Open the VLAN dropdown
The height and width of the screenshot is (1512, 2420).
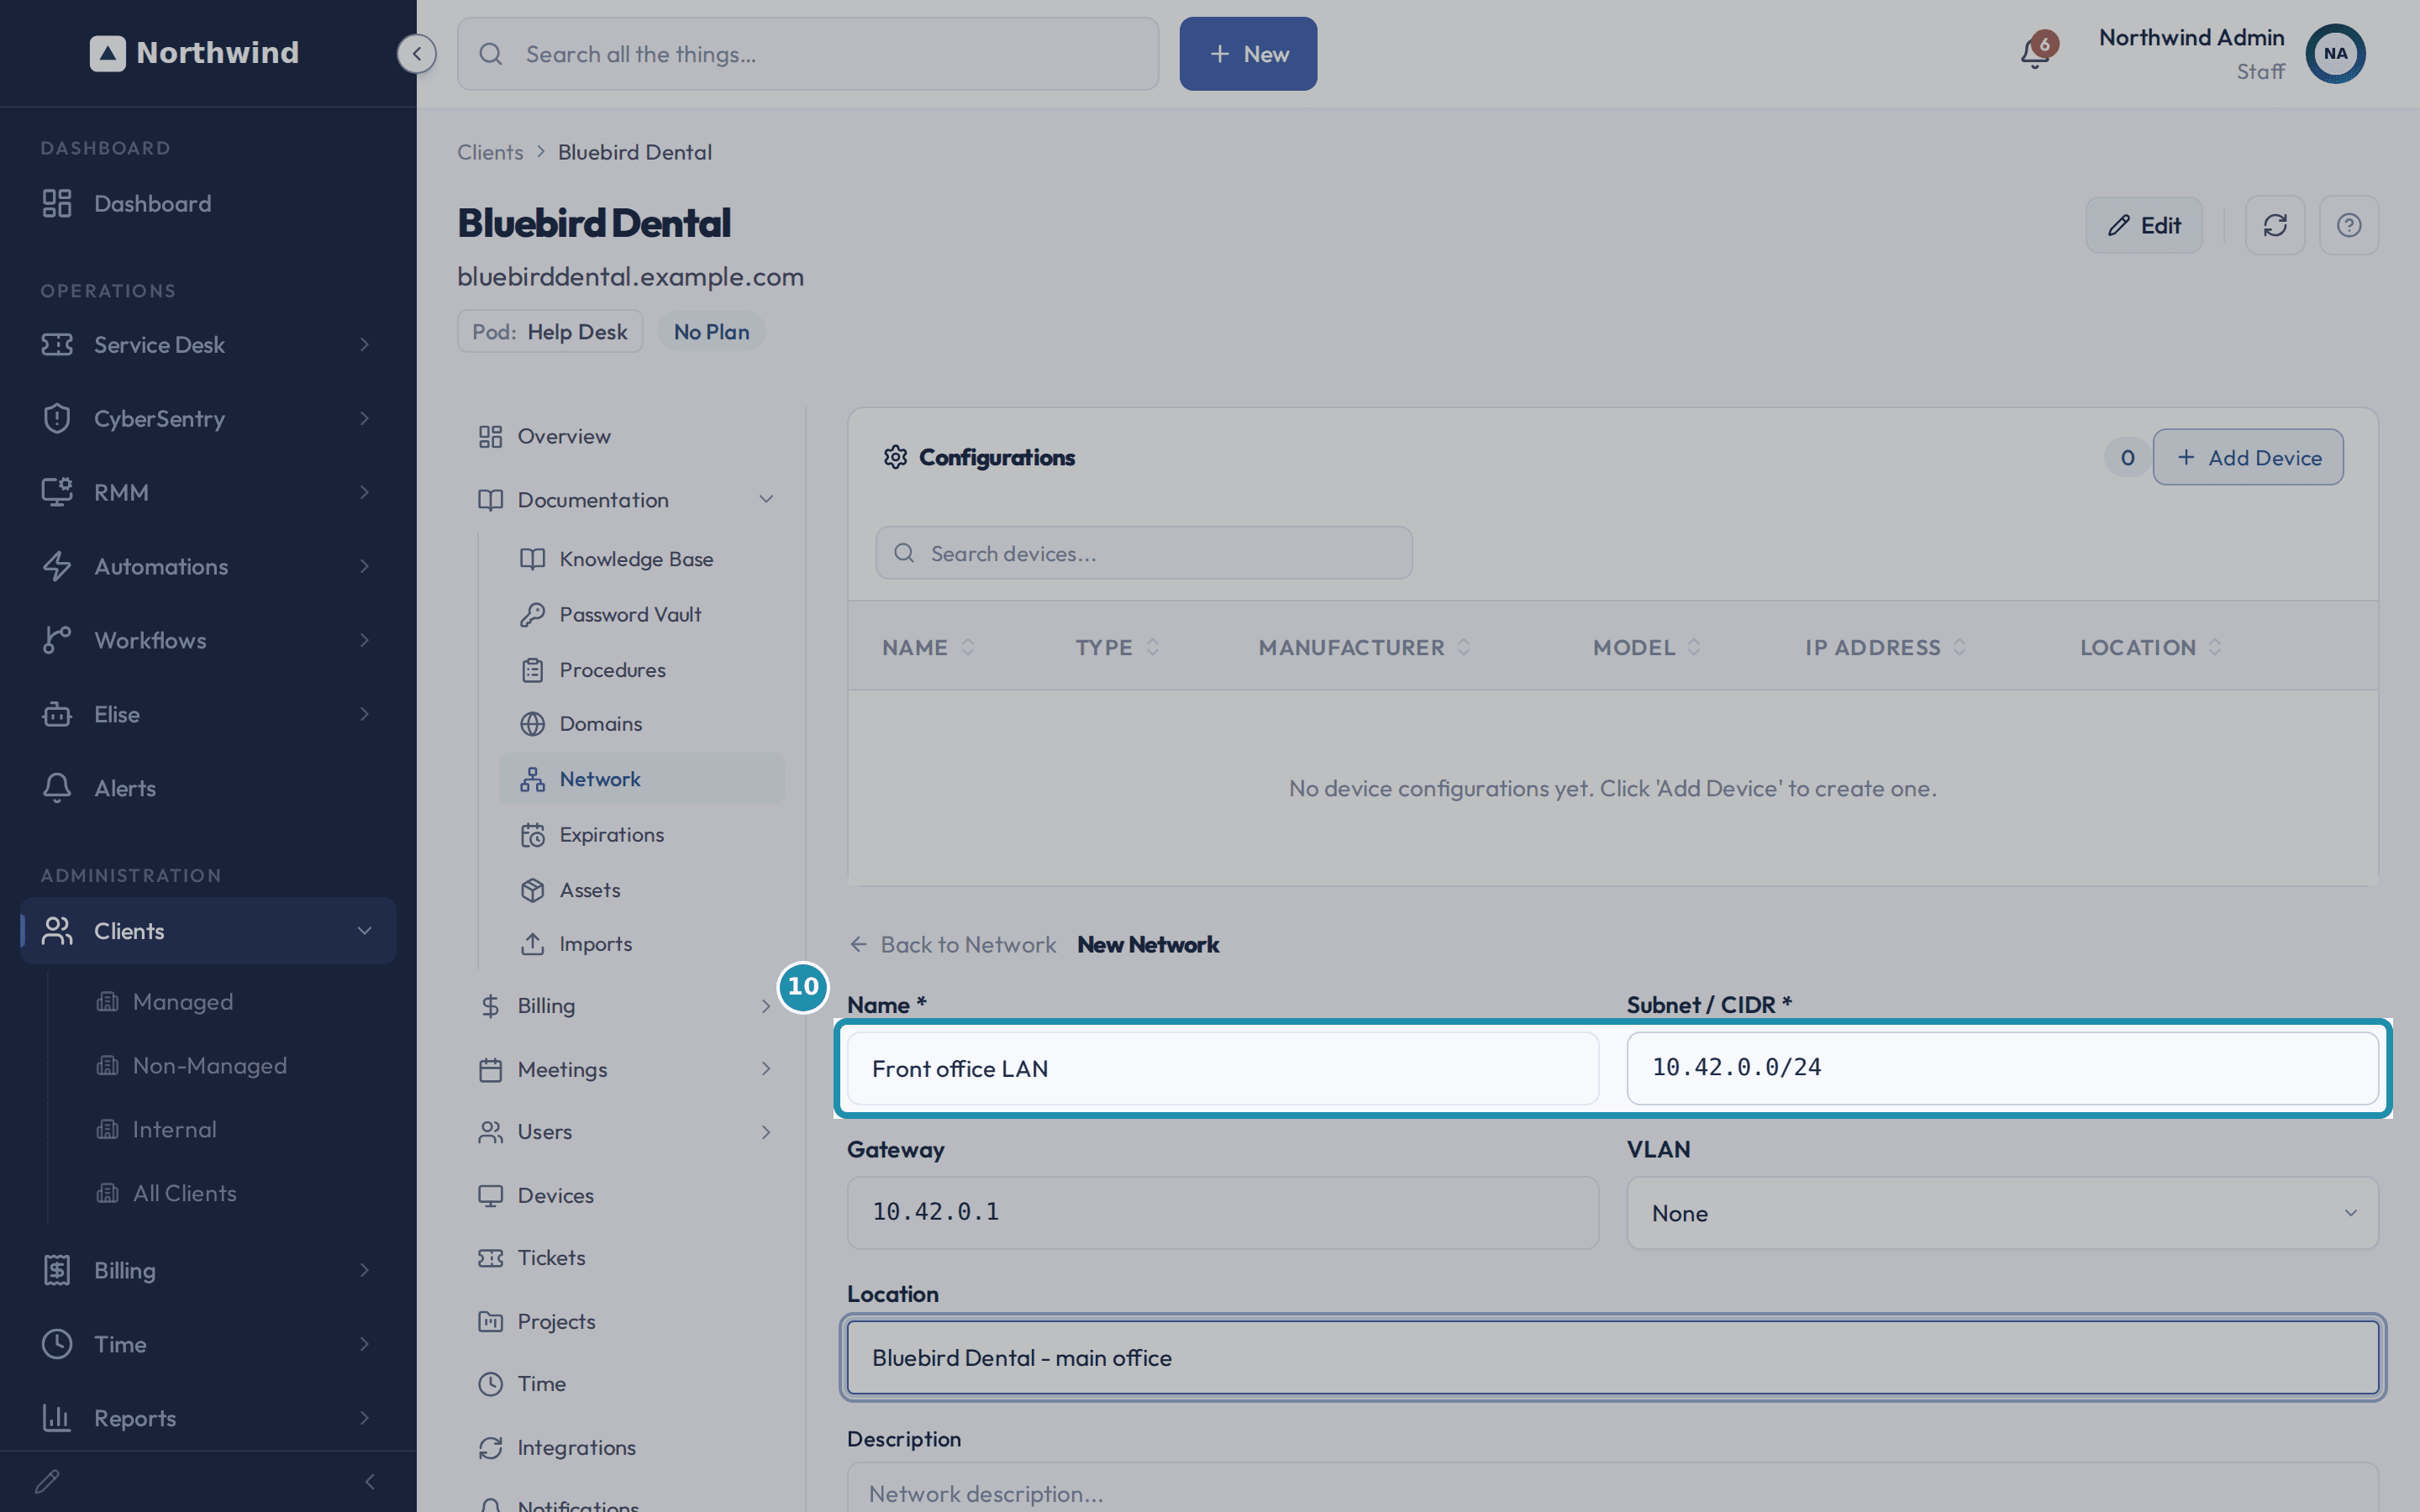[x=2002, y=1213]
